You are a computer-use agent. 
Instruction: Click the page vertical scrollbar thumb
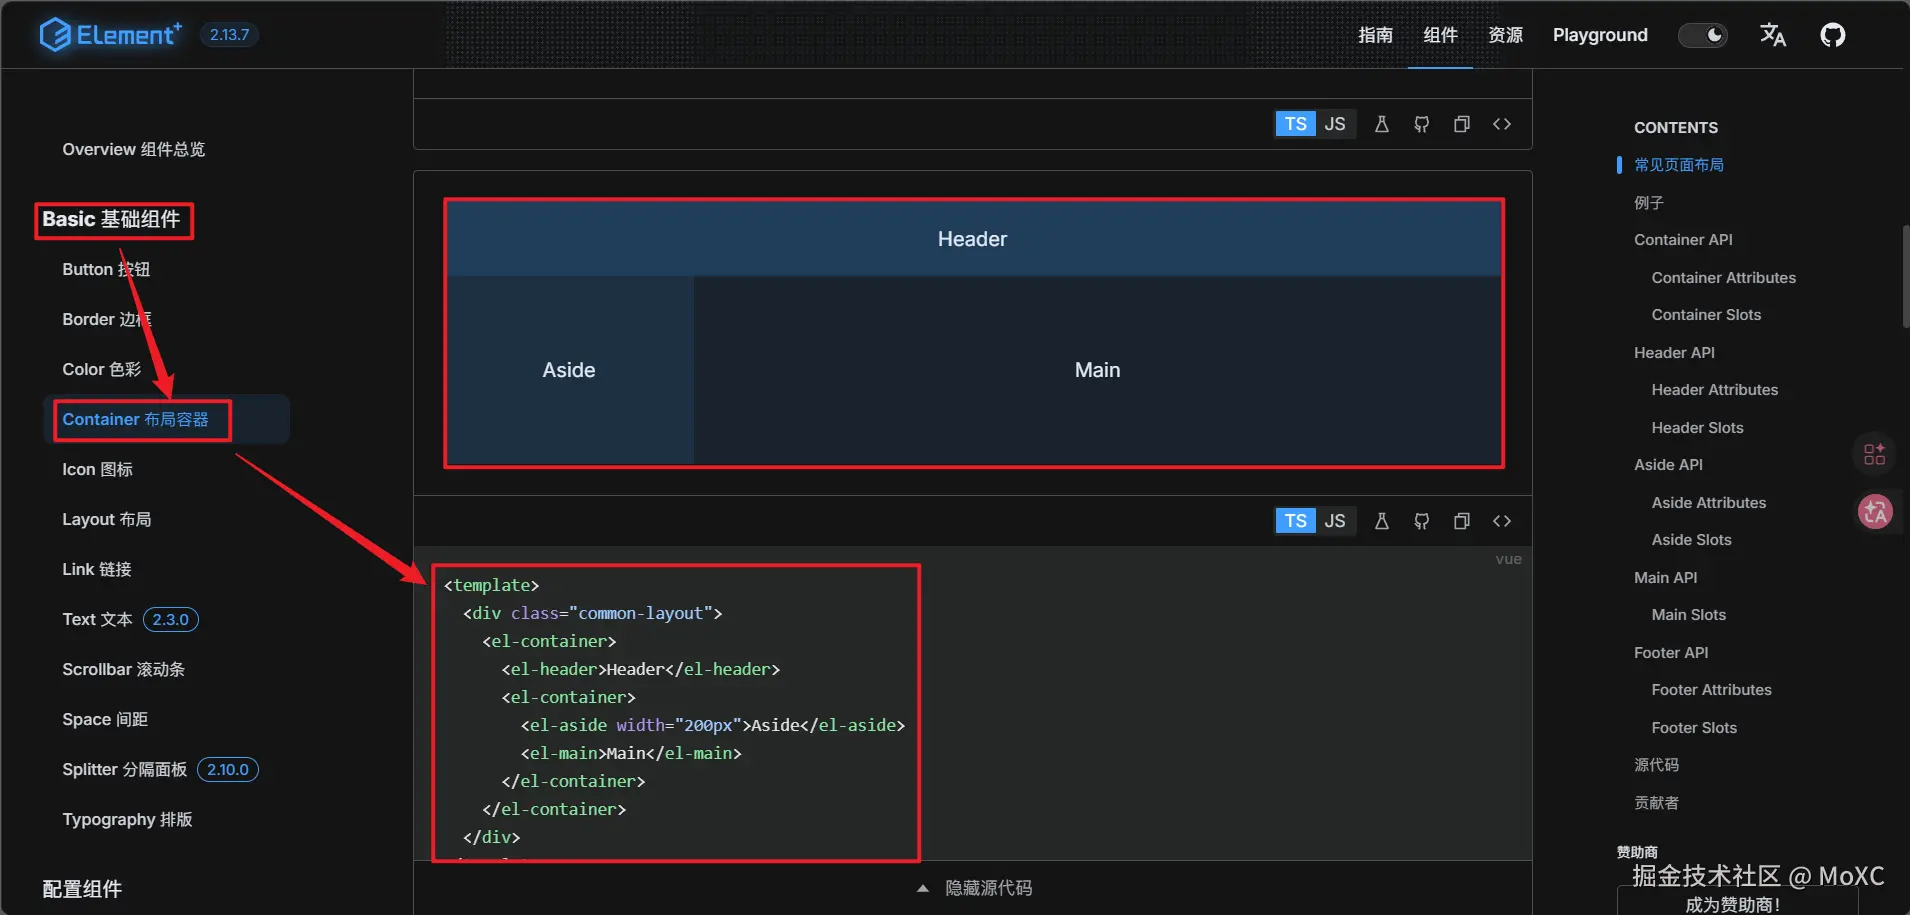click(1906, 277)
